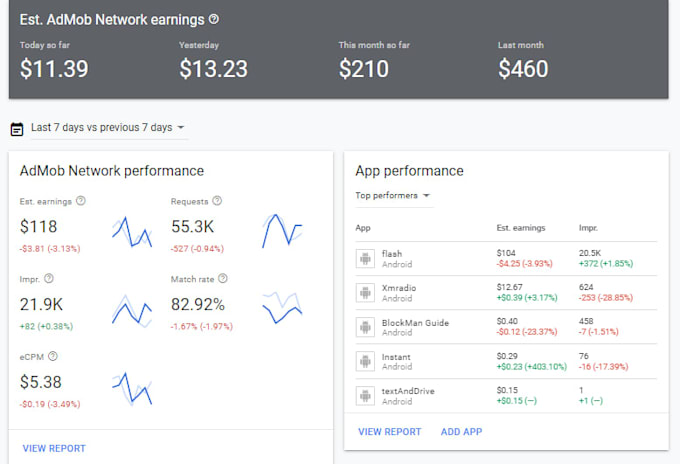Click the Android icon for Instant app
This screenshot has height=464, width=680.
pyautogui.click(x=365, y=361)
